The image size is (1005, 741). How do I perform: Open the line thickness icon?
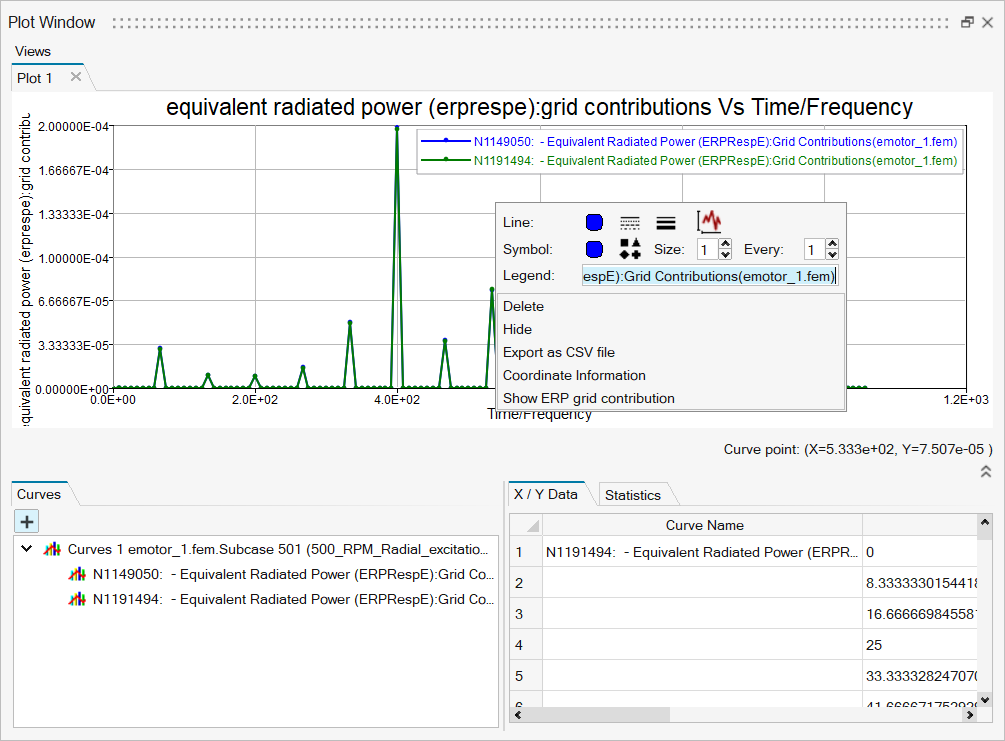pyautogui.click(x=665, y=223)
